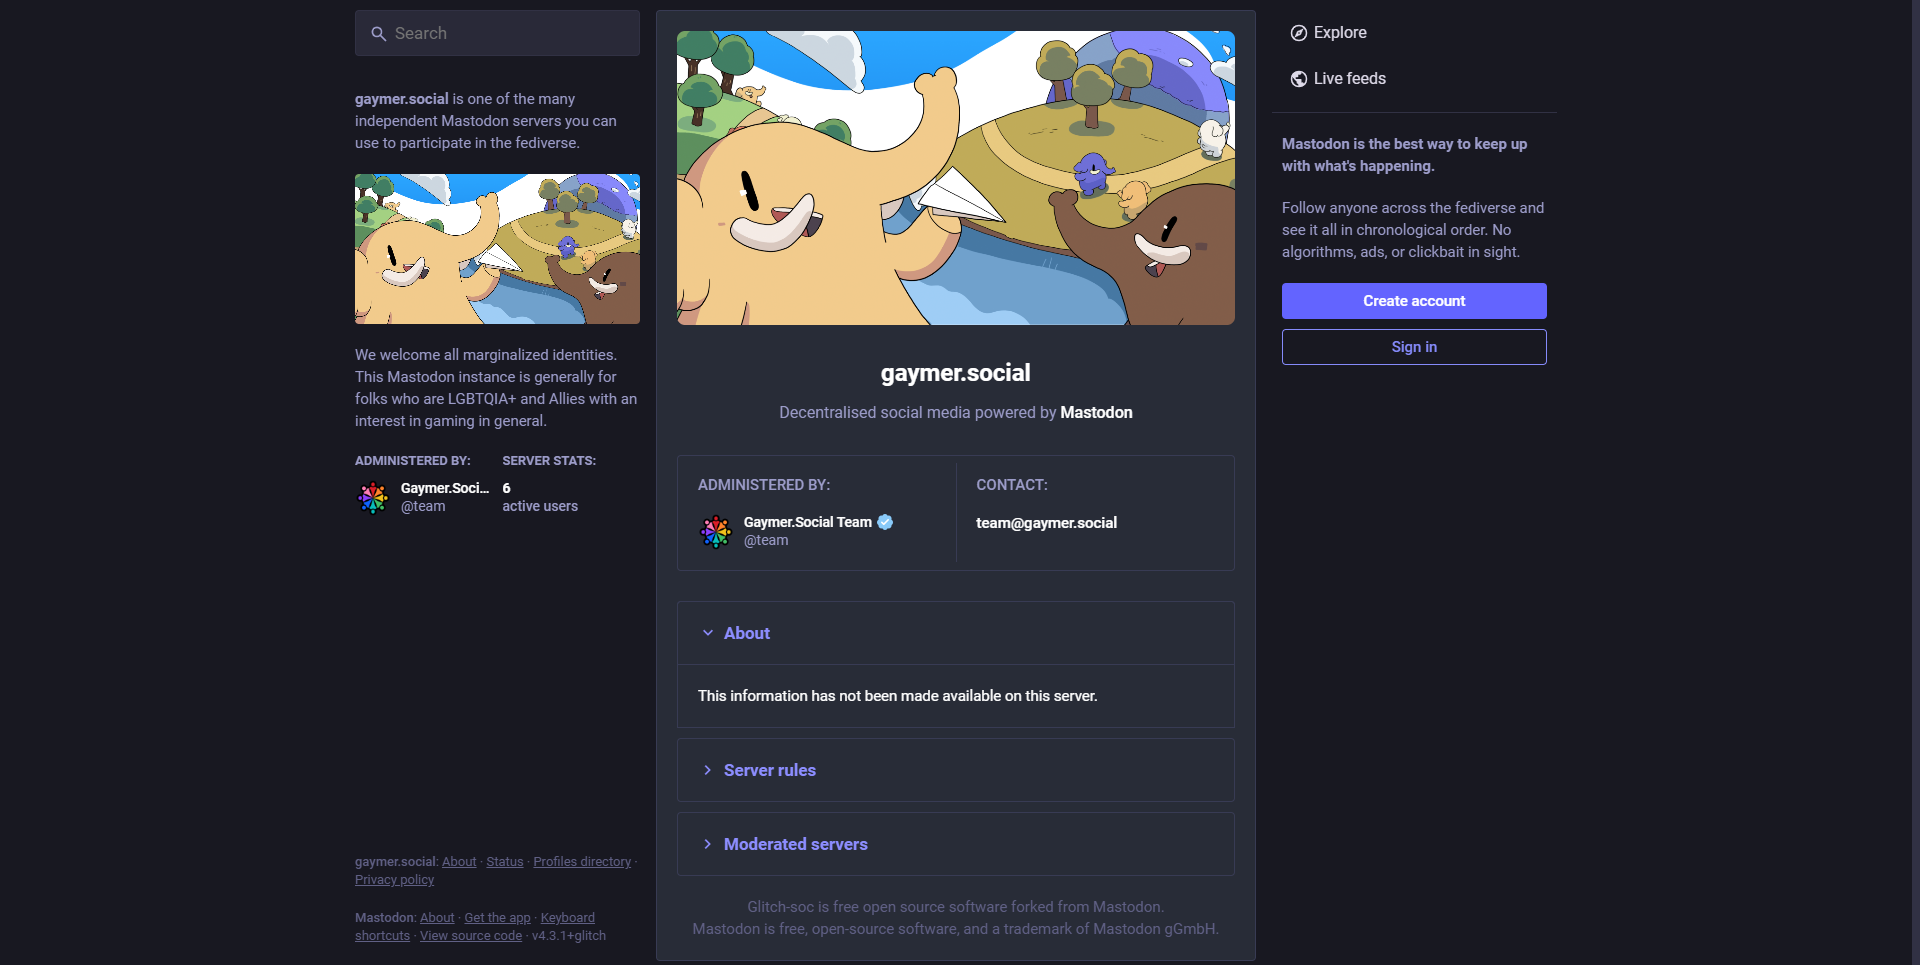
Task: Open the Mastodon About footer link
Action: (x=437, y=918)
